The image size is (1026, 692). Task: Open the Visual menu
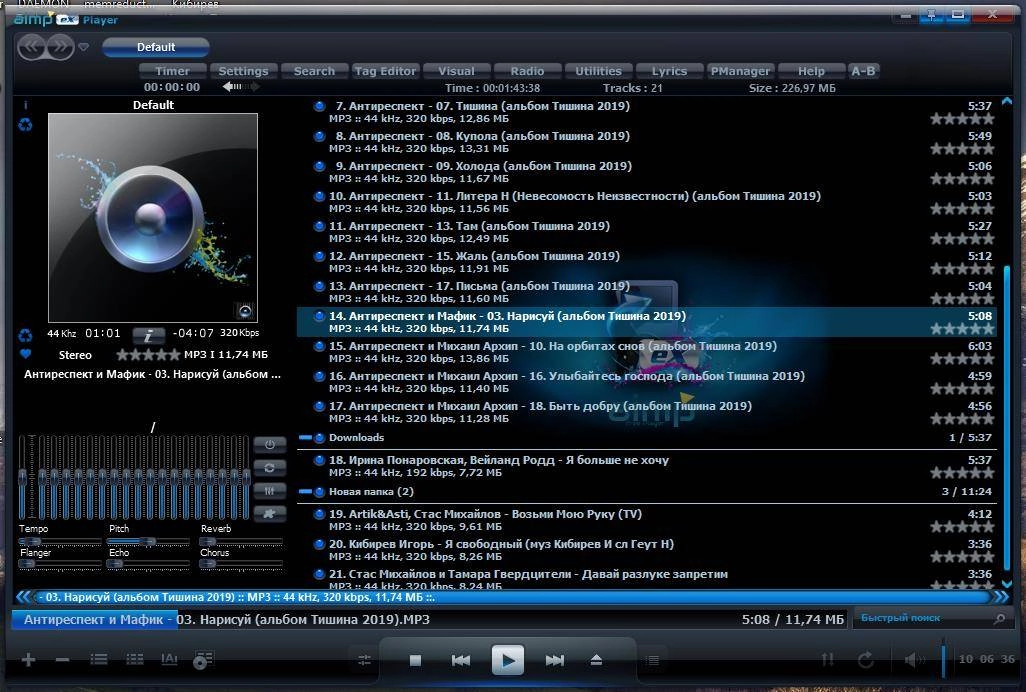click(x=457, y=71)
